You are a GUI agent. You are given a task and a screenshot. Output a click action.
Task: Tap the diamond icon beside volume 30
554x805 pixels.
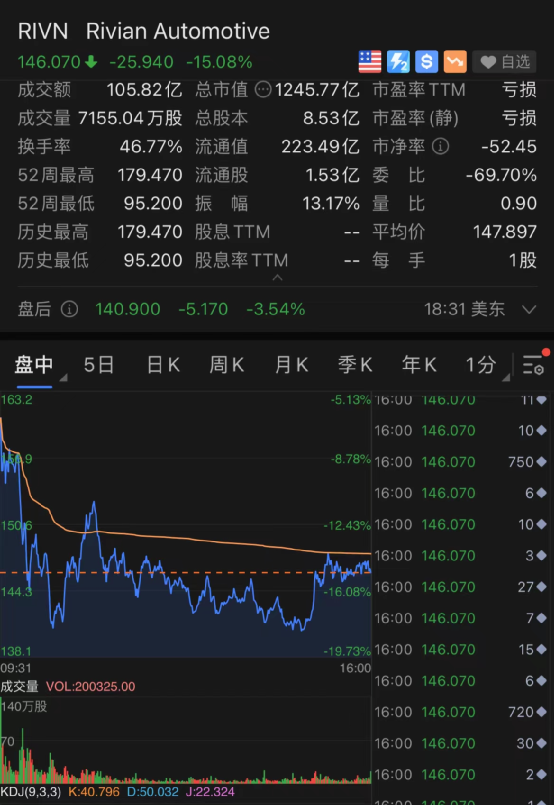pos(541,743)
